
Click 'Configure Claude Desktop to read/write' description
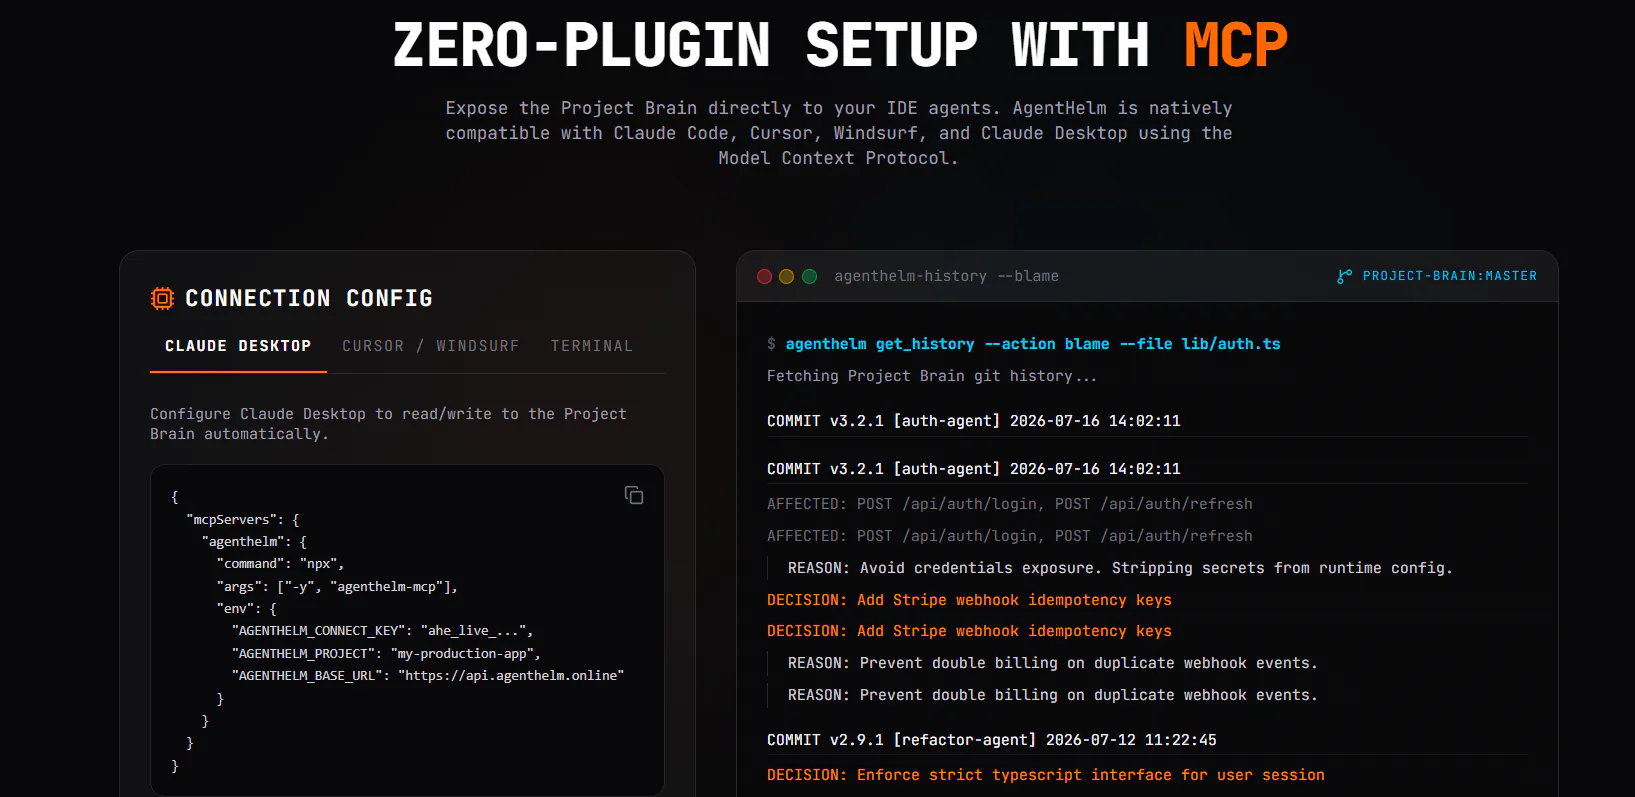(388, 424)
